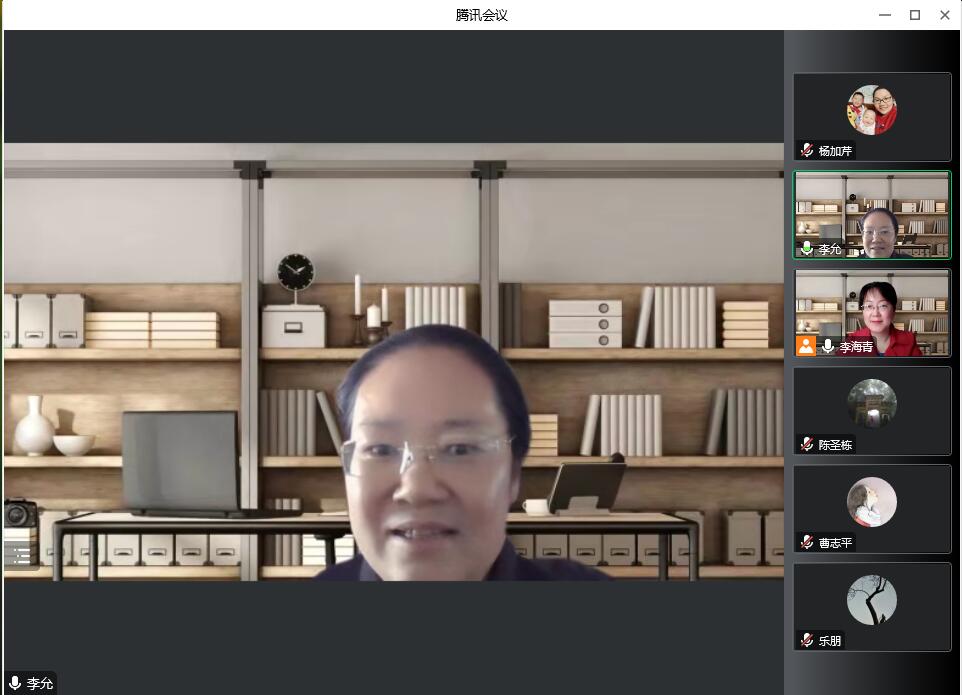Click 乐朋's tree silhouette avatar
Image resolution: width=962 pixels, height=695 pixels.
(x=872, y=600)
